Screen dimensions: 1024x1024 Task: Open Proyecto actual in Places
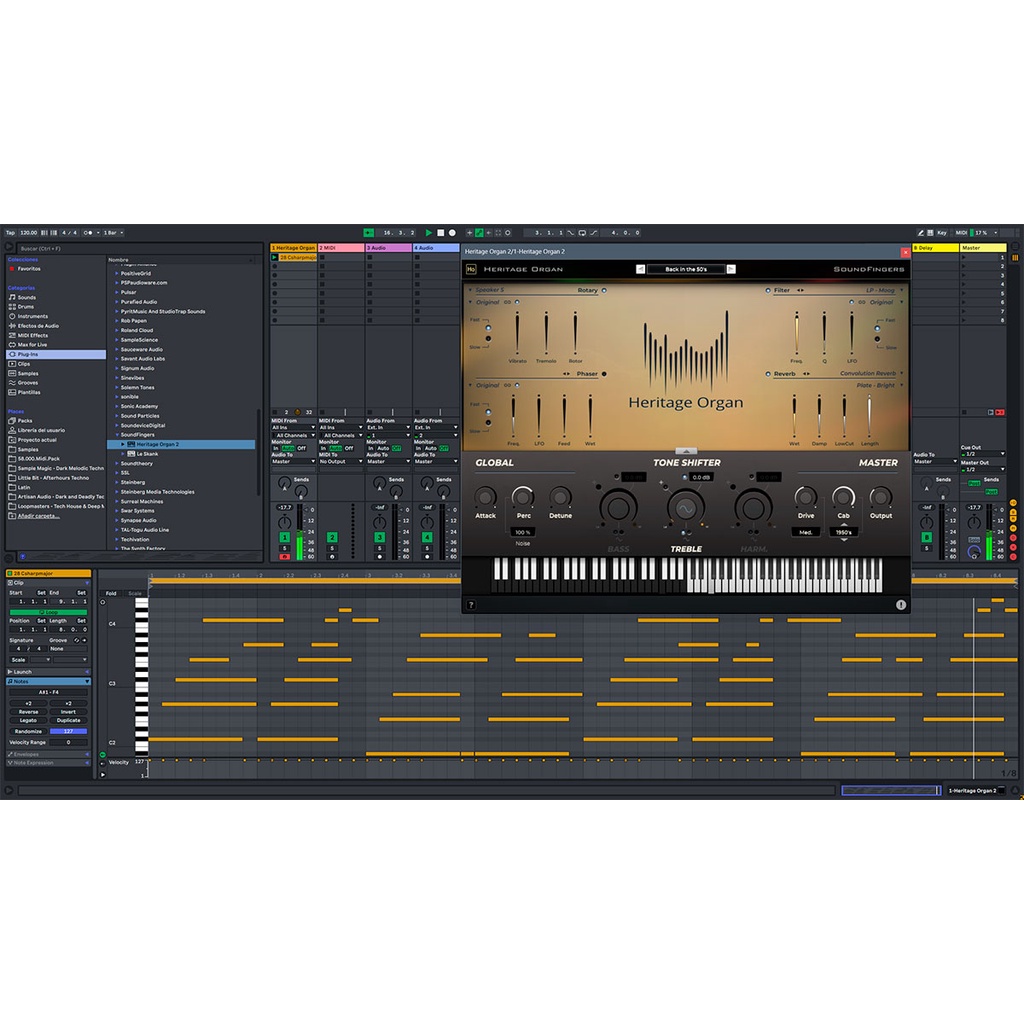[x=37, y=440]
